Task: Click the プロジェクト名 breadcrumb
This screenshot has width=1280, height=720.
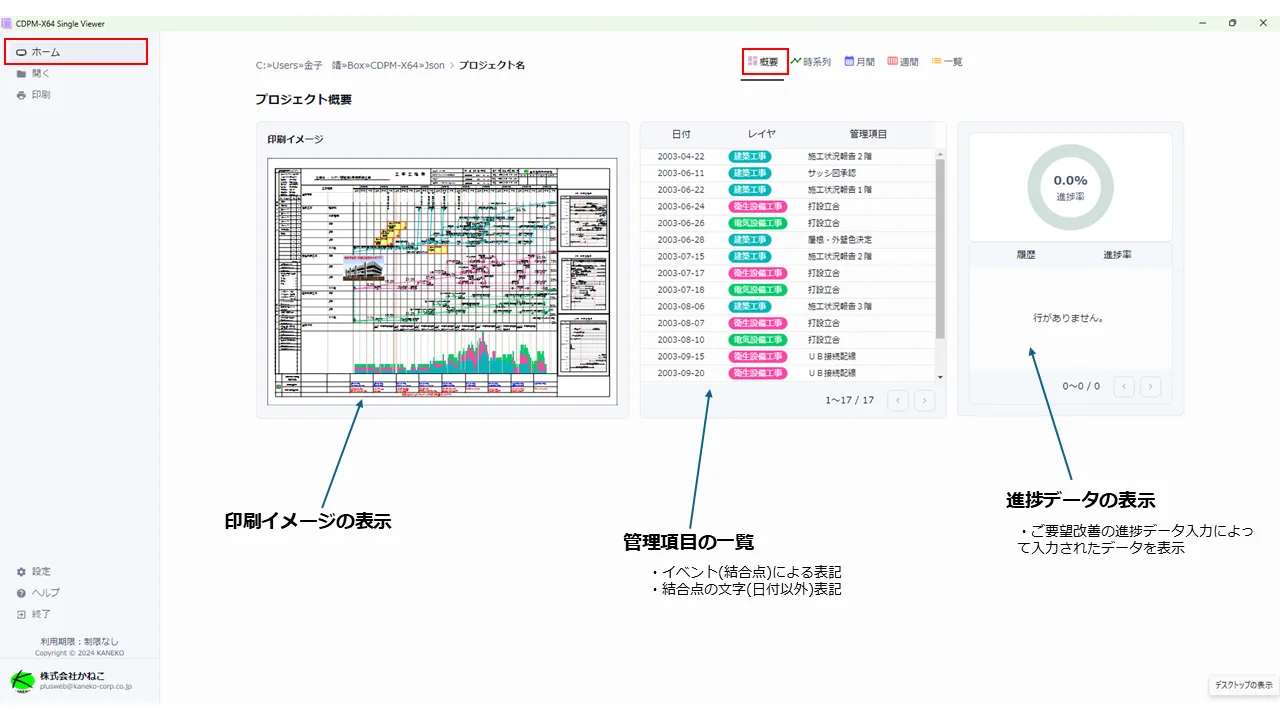Action: 492,65
